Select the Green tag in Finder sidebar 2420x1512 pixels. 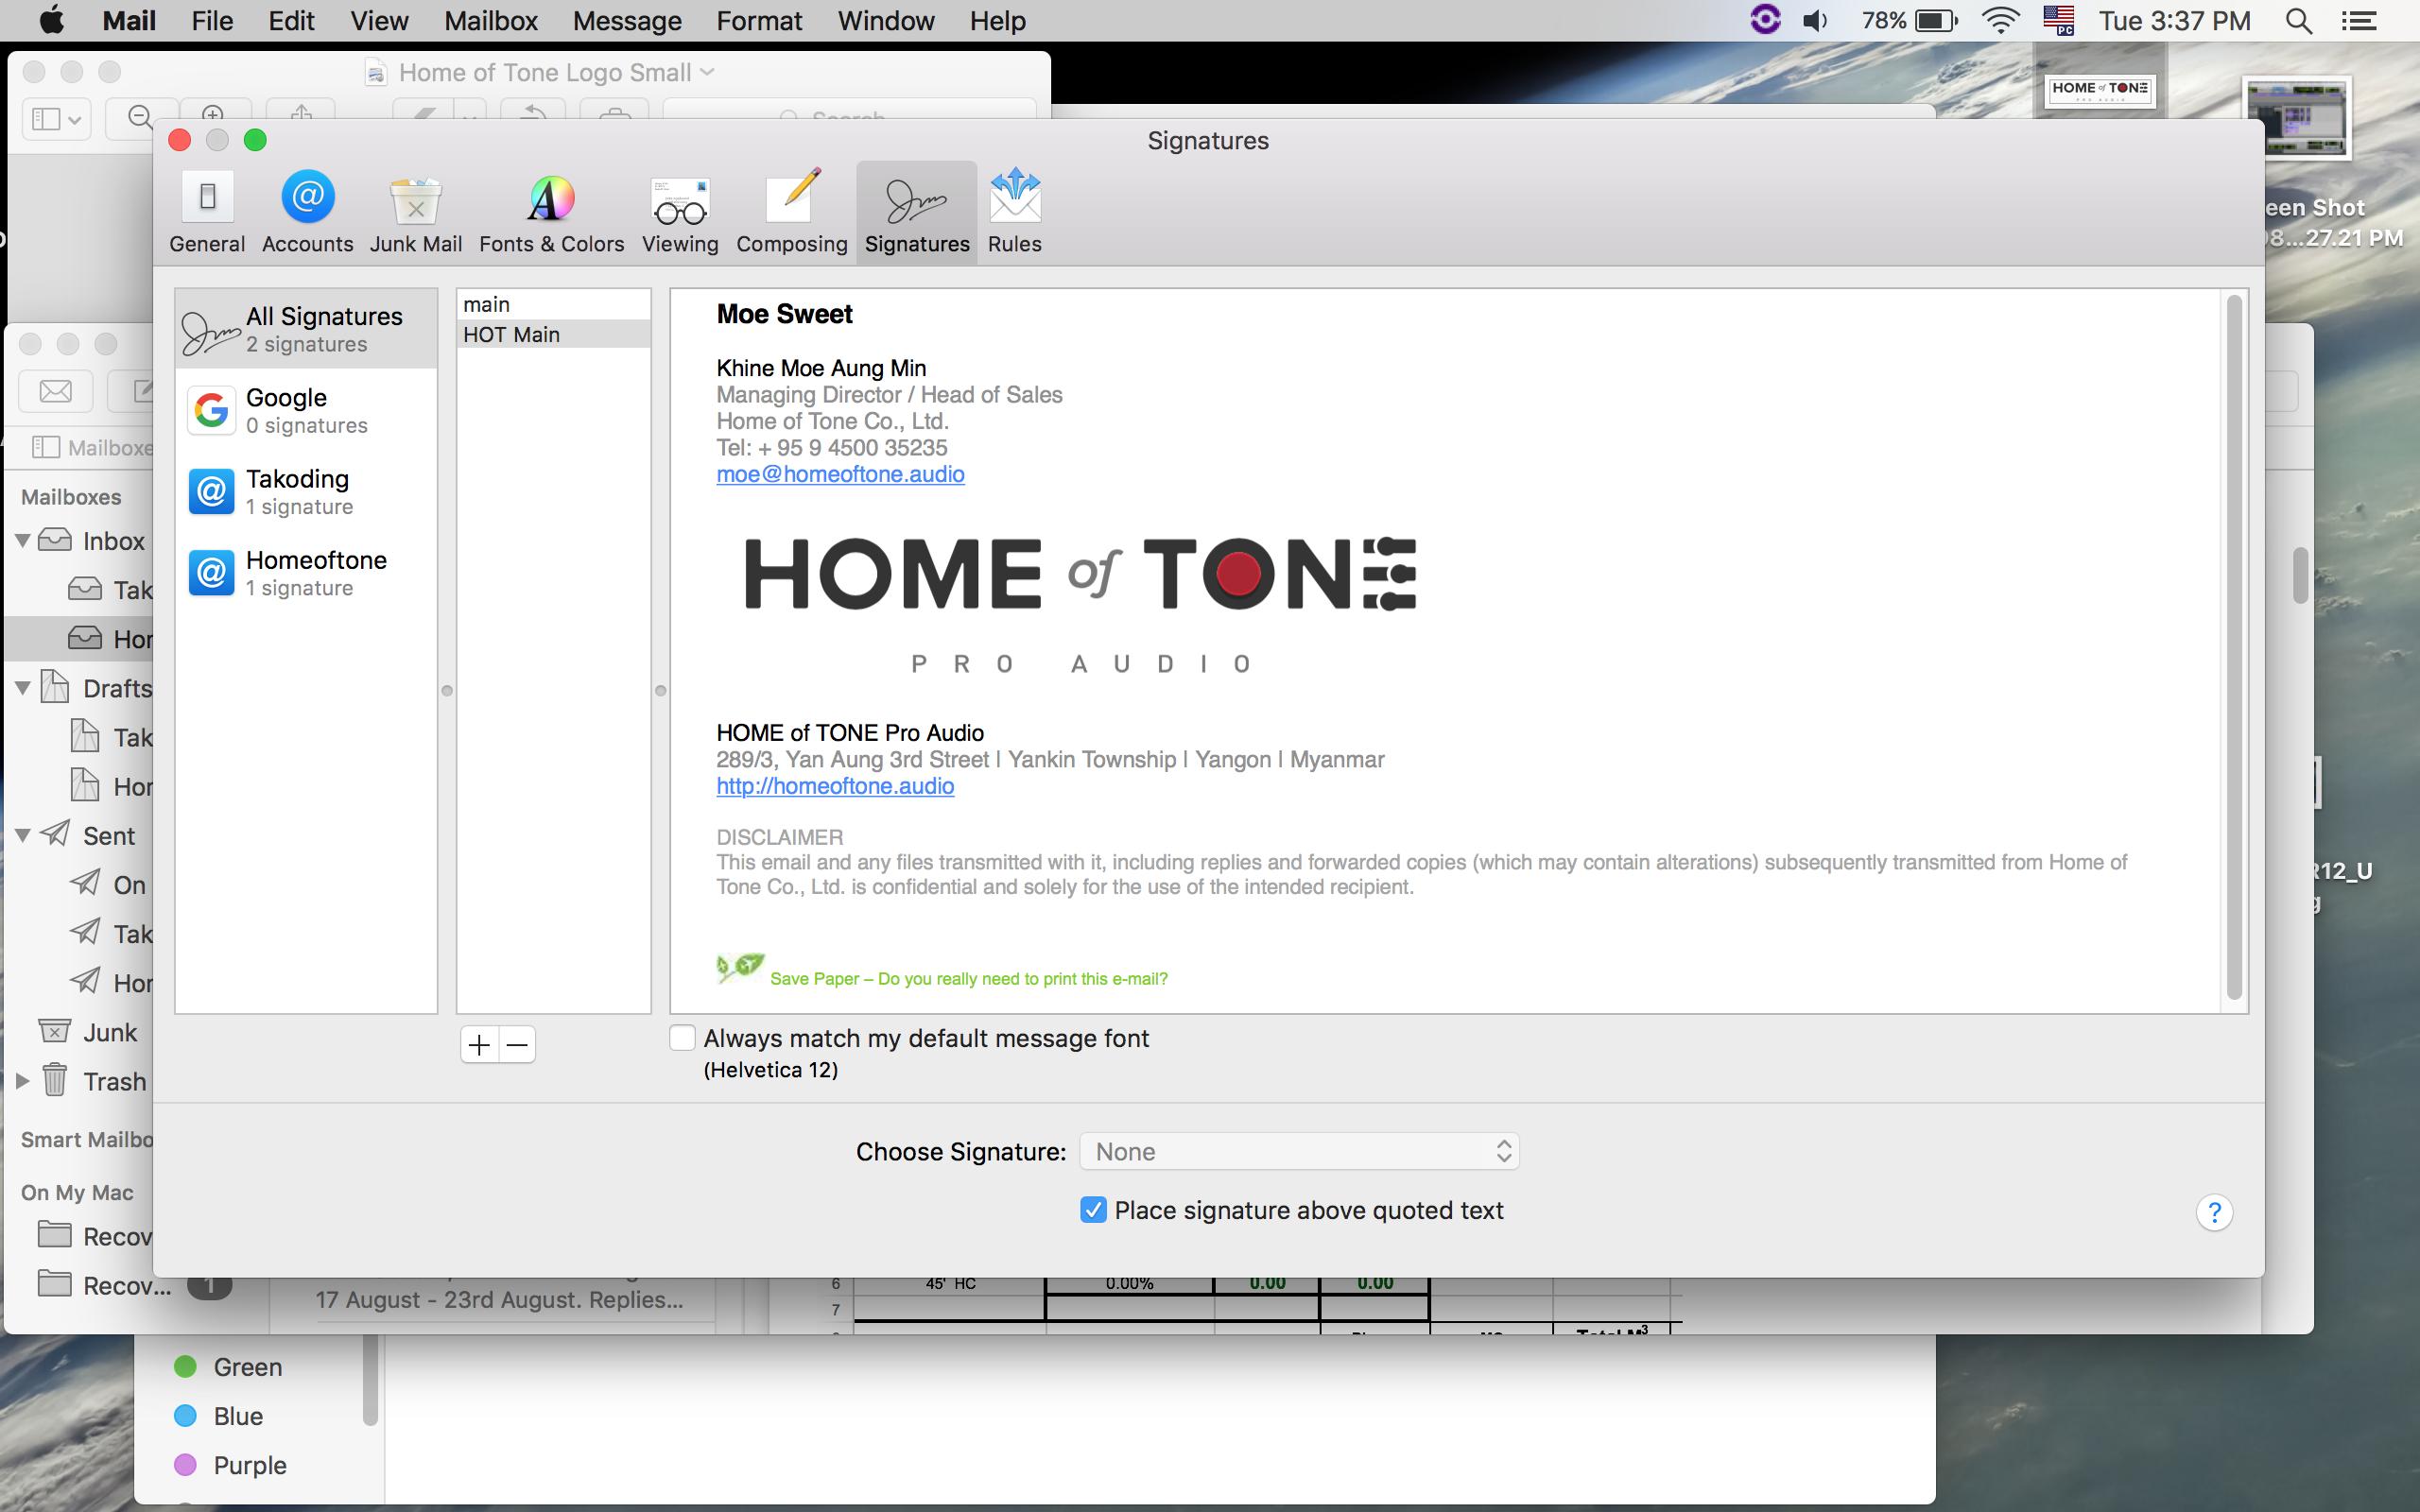pyautogui.click(x=229, y=1367)
